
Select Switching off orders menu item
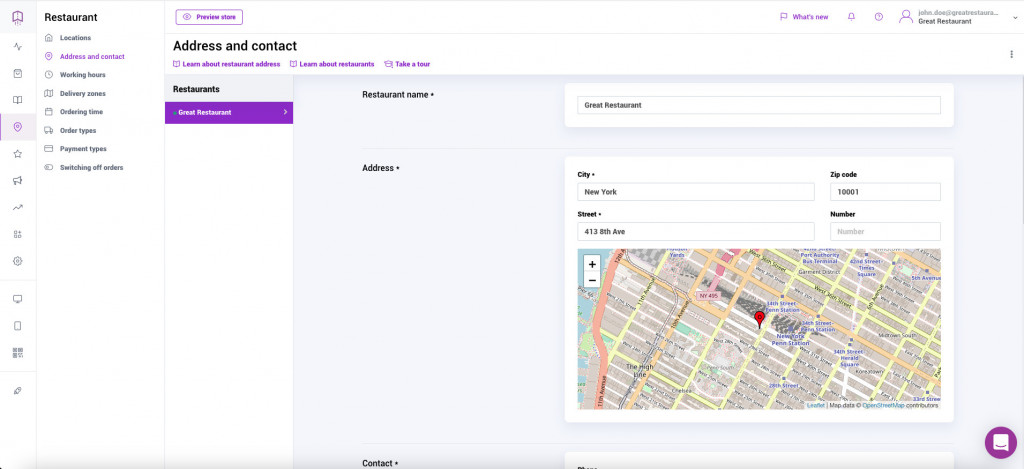(91, 167)
